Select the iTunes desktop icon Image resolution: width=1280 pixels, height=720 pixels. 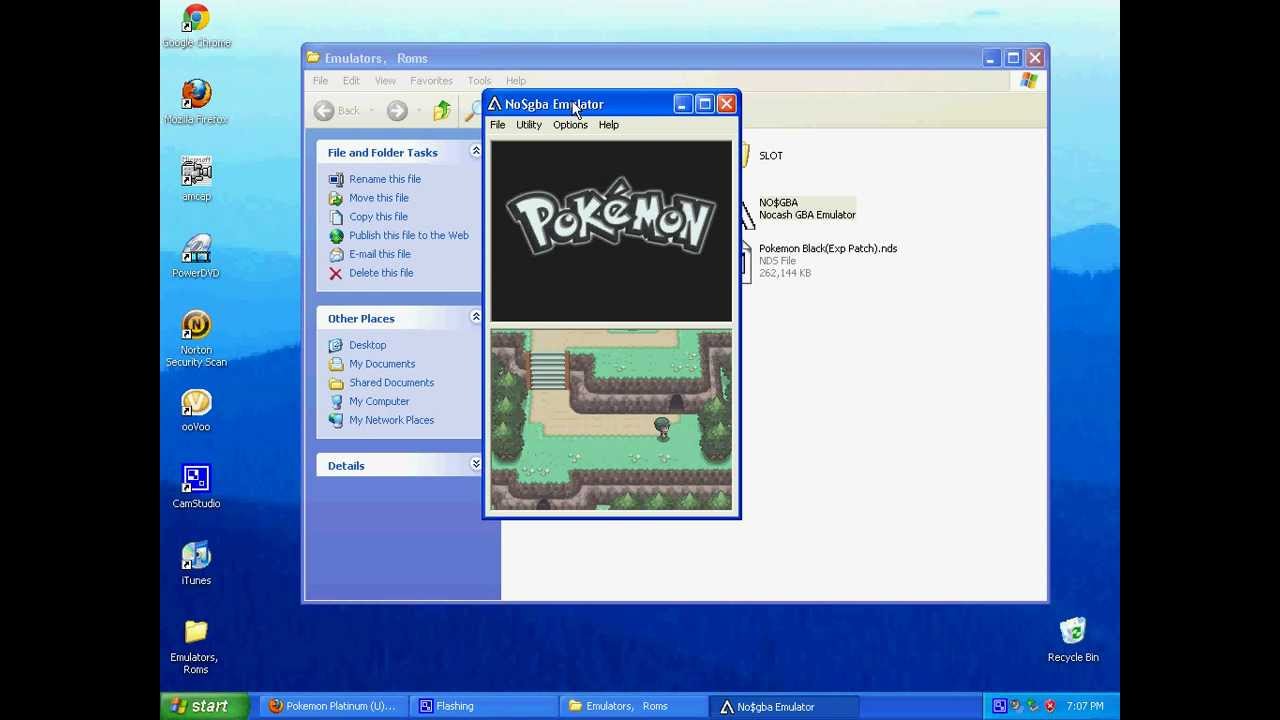(196, 563)
